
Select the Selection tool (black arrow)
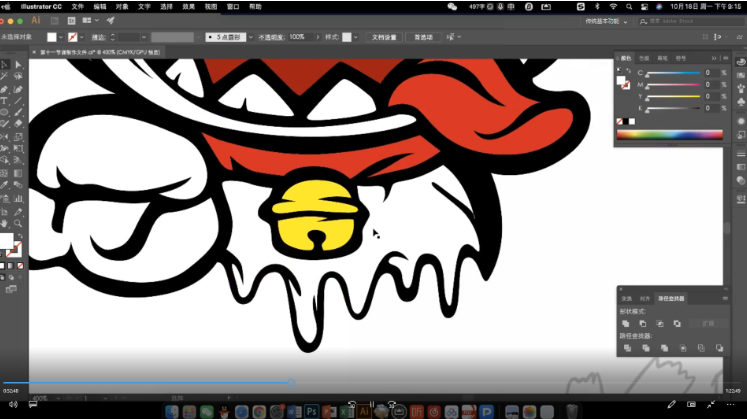(x=5, y=64)
